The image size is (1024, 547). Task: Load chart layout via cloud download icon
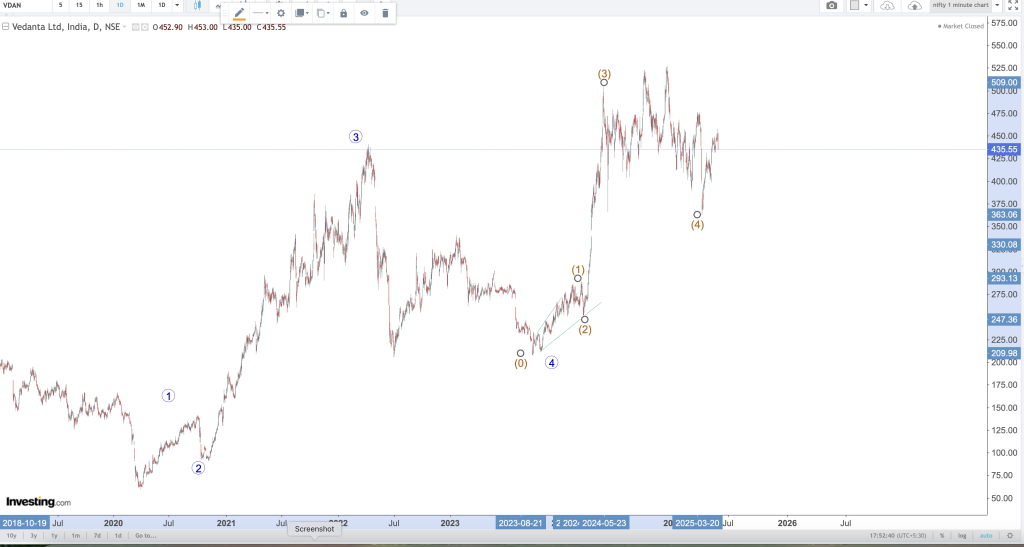pyautogui.click(x=887, y=5)
